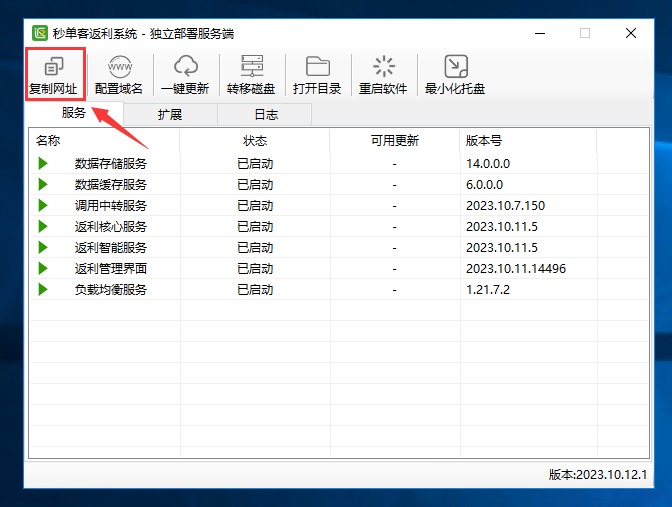Click the 可用更新 column header
Viewport: 672px width, 507px height.
(395, 141)
